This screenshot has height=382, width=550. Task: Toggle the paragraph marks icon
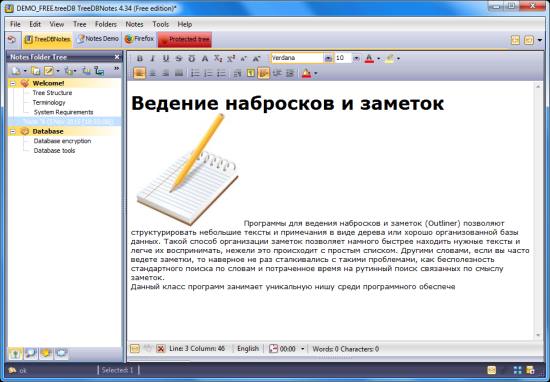coord(250,73)
